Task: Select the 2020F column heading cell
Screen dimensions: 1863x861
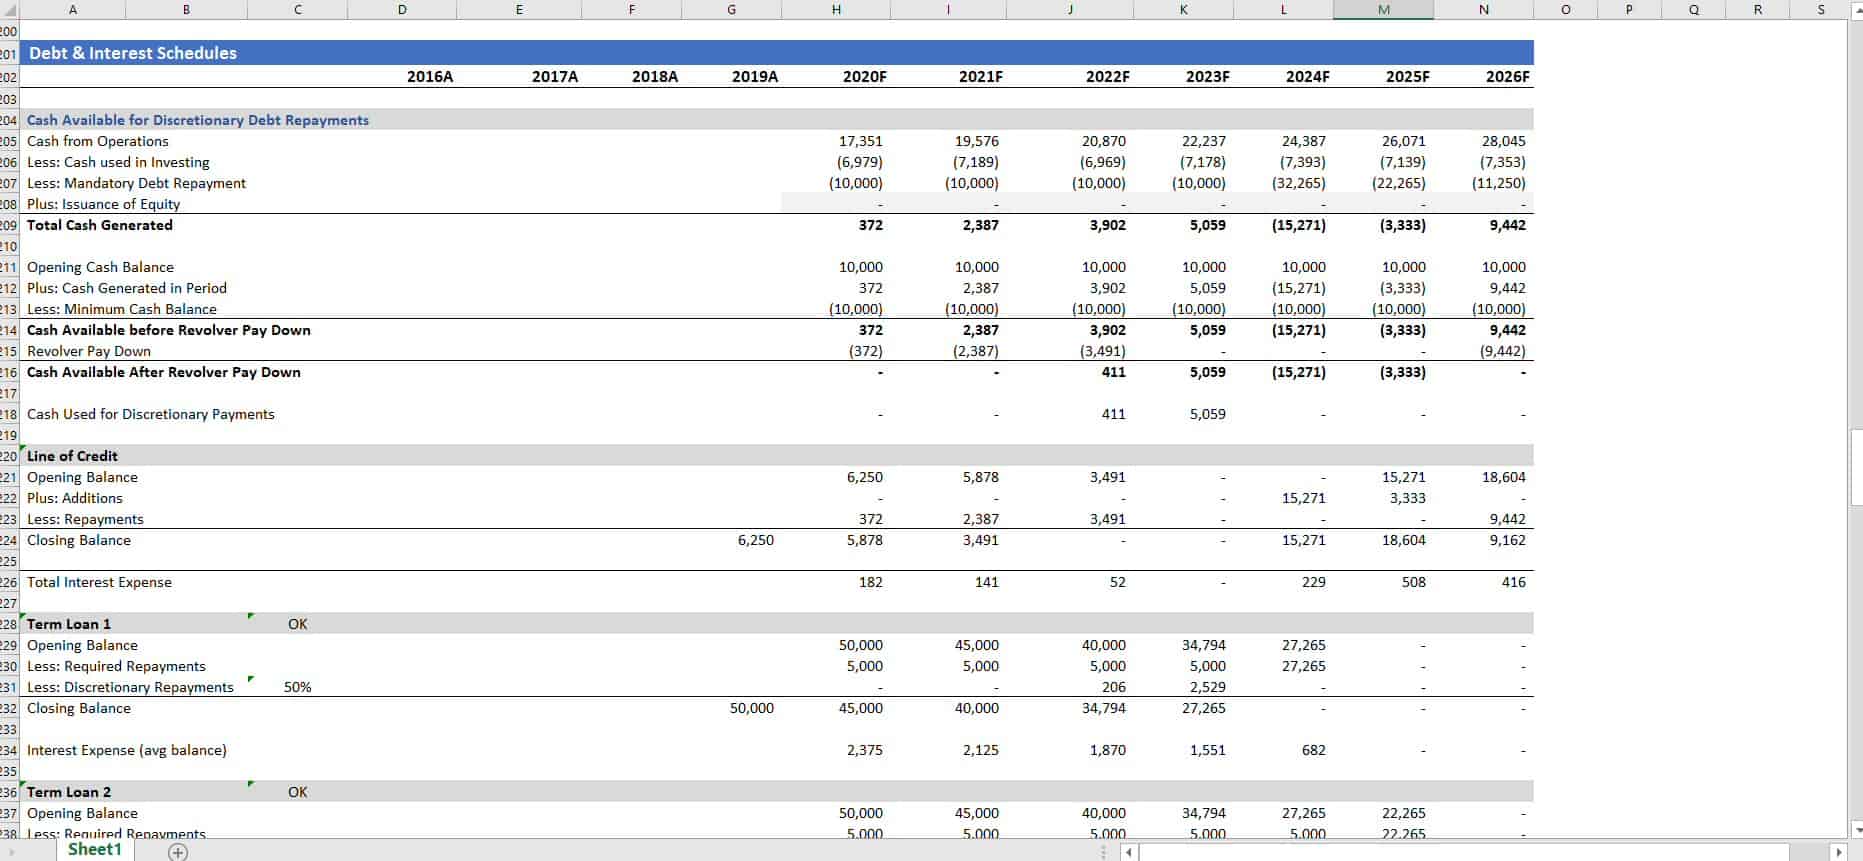Action: click(x=864, y=77)
